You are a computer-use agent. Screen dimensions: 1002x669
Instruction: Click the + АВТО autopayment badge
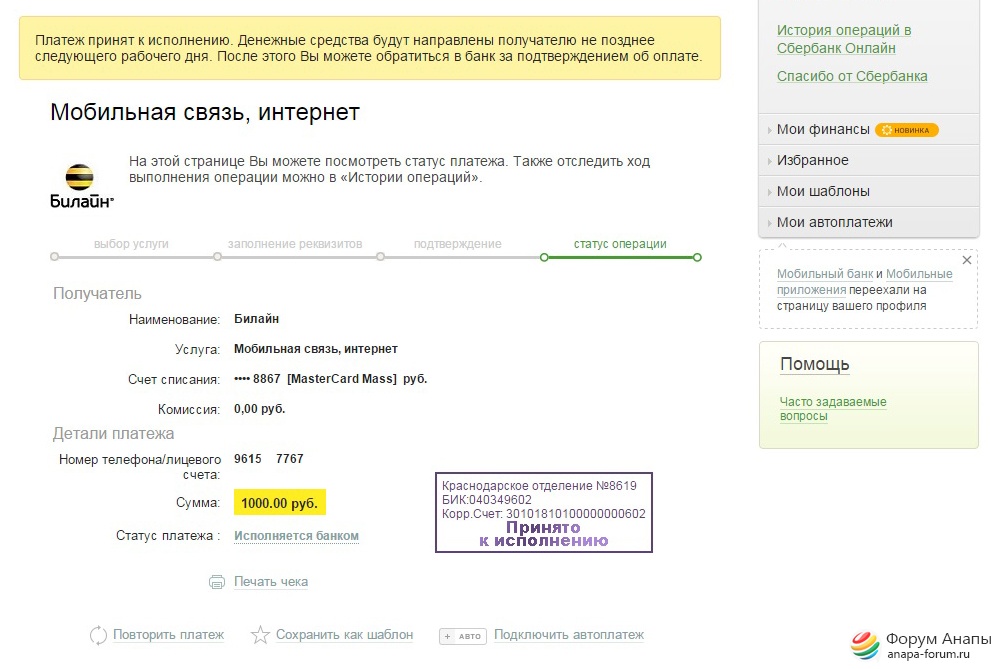(x=463, y=636)
